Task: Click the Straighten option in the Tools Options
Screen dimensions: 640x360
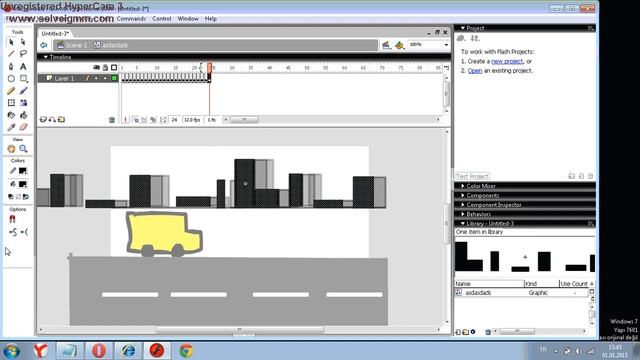Action: point(24,232)
